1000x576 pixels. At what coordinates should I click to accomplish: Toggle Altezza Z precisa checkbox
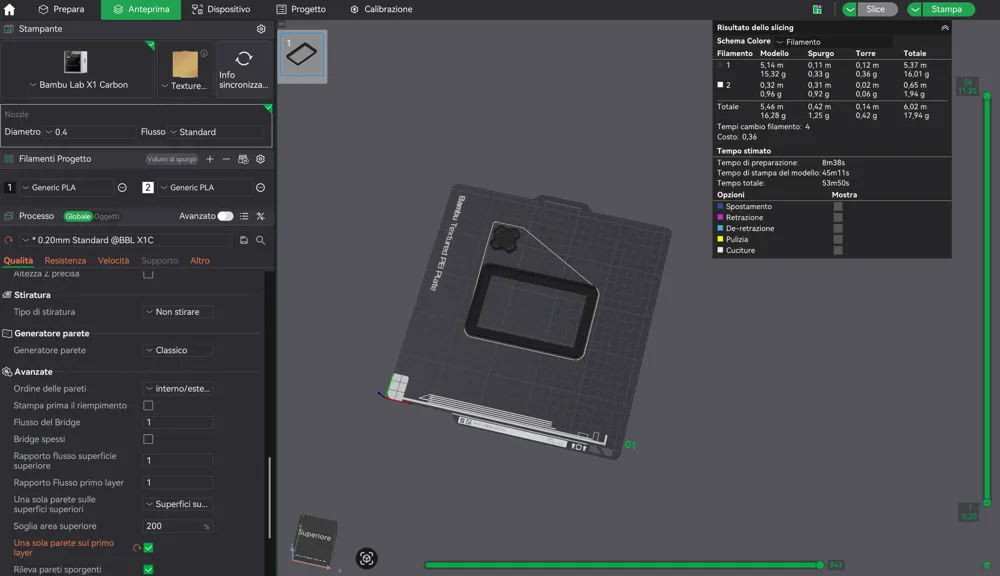148,274
